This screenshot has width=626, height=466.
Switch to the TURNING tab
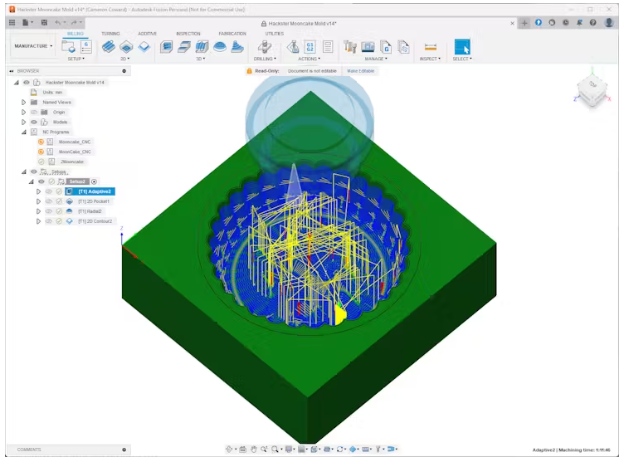(110, 33)
